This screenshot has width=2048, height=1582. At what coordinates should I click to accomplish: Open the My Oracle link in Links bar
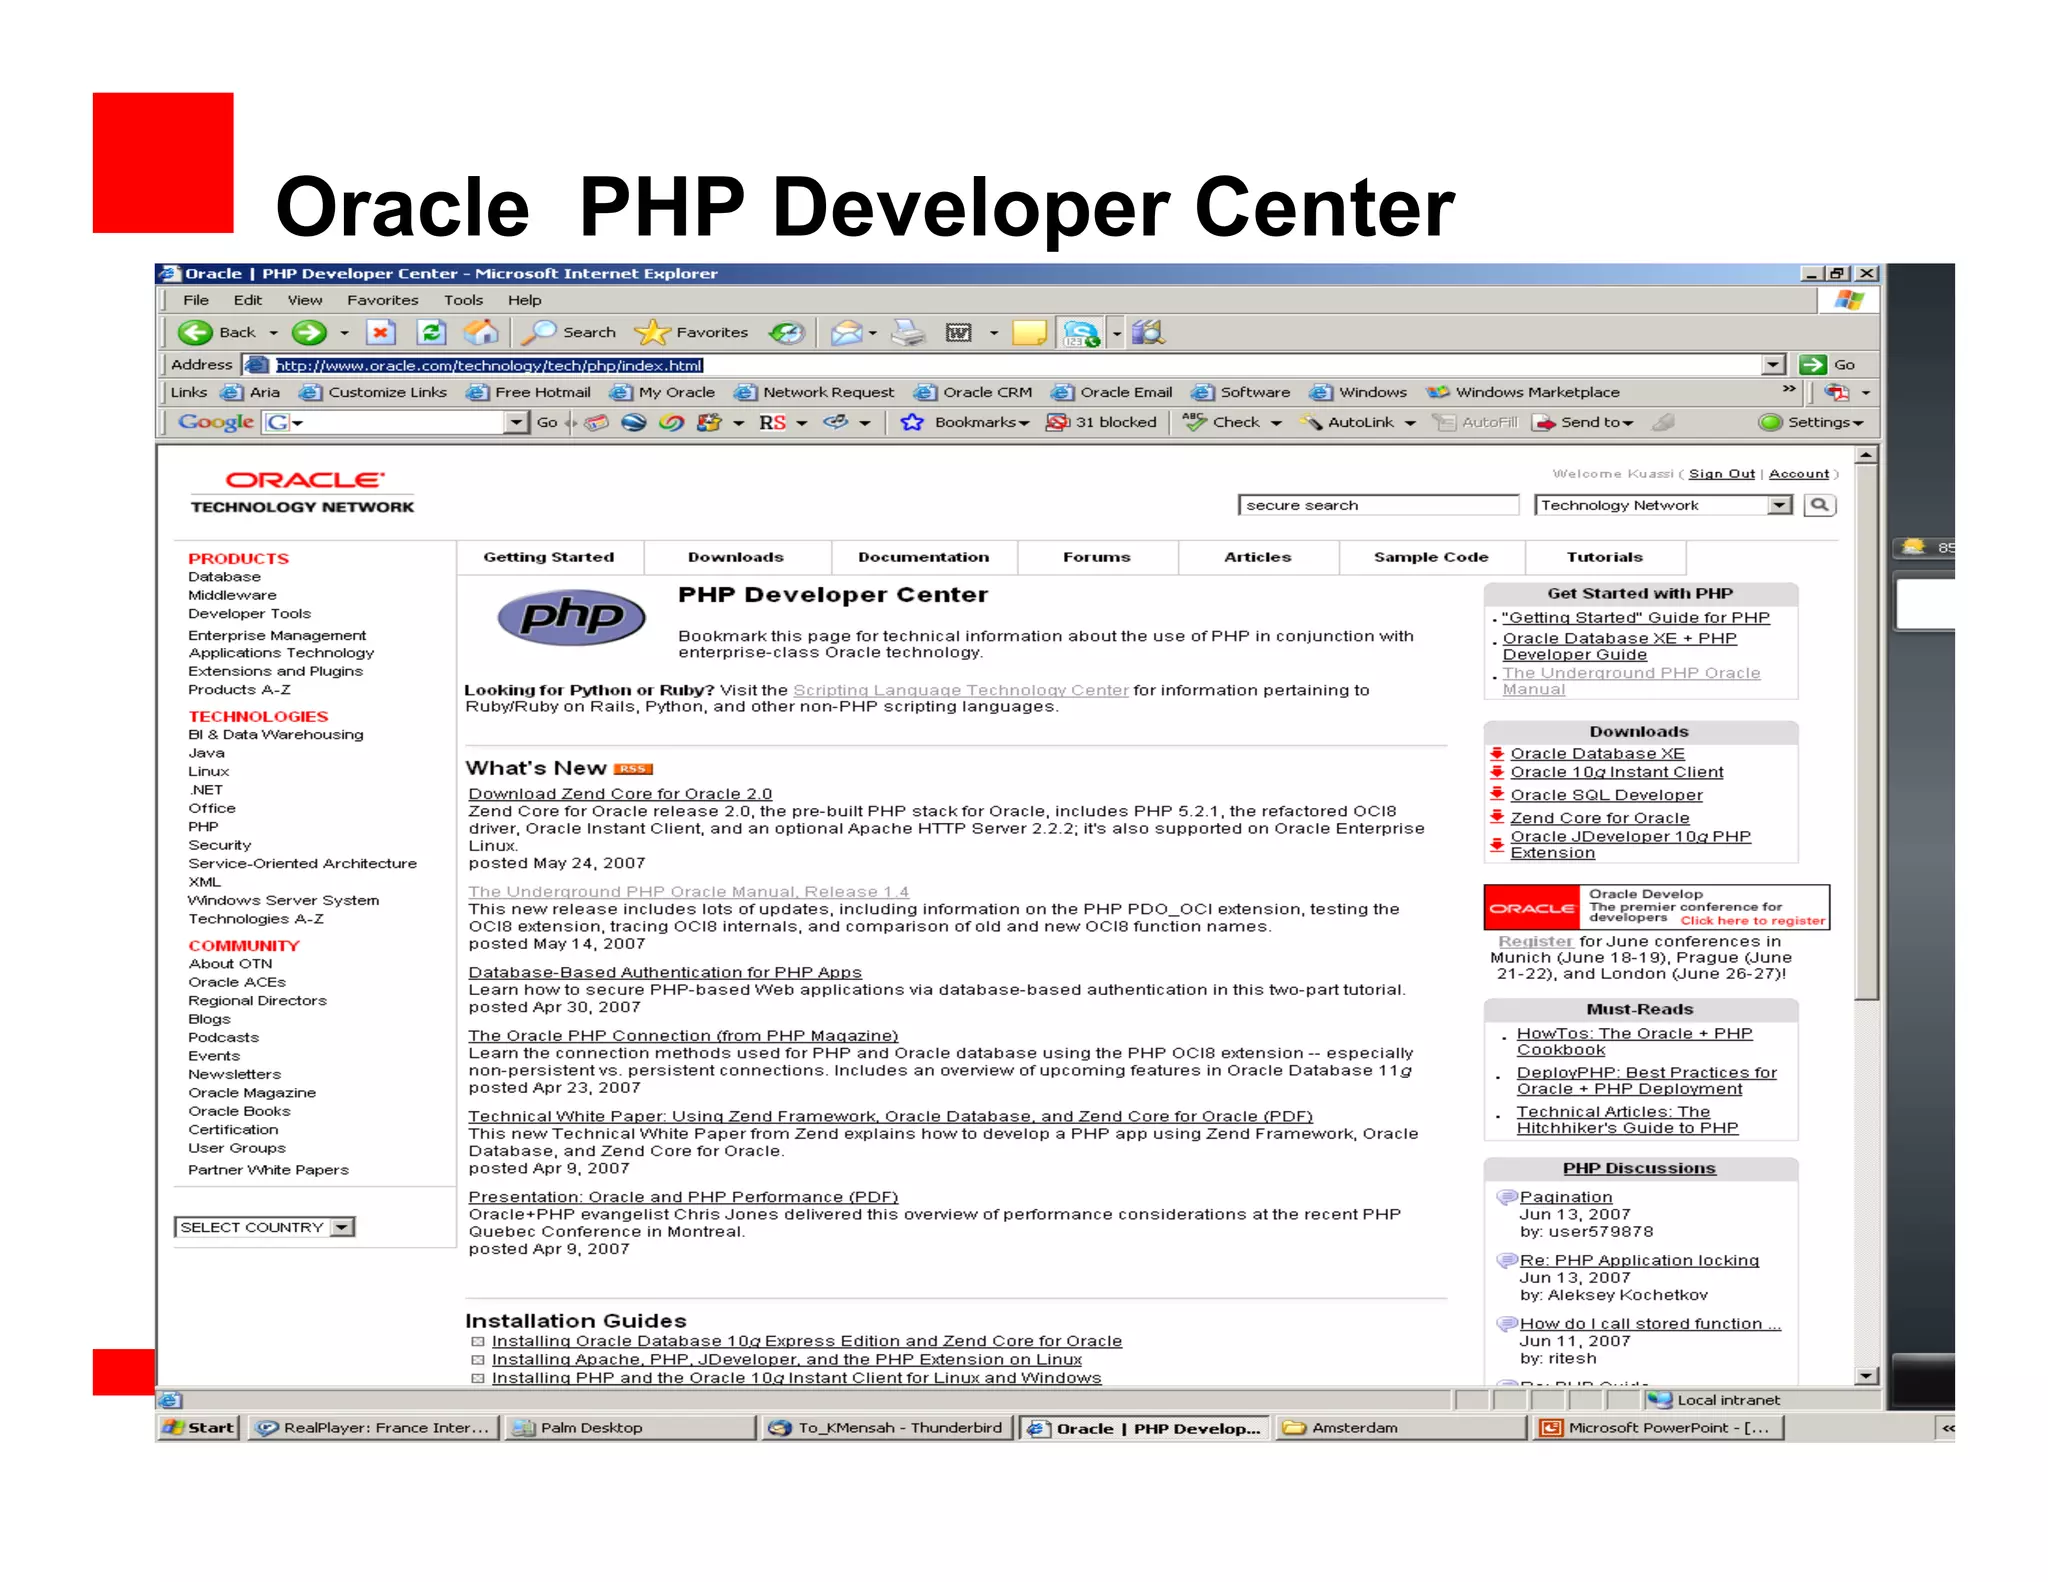coord(662,392)
